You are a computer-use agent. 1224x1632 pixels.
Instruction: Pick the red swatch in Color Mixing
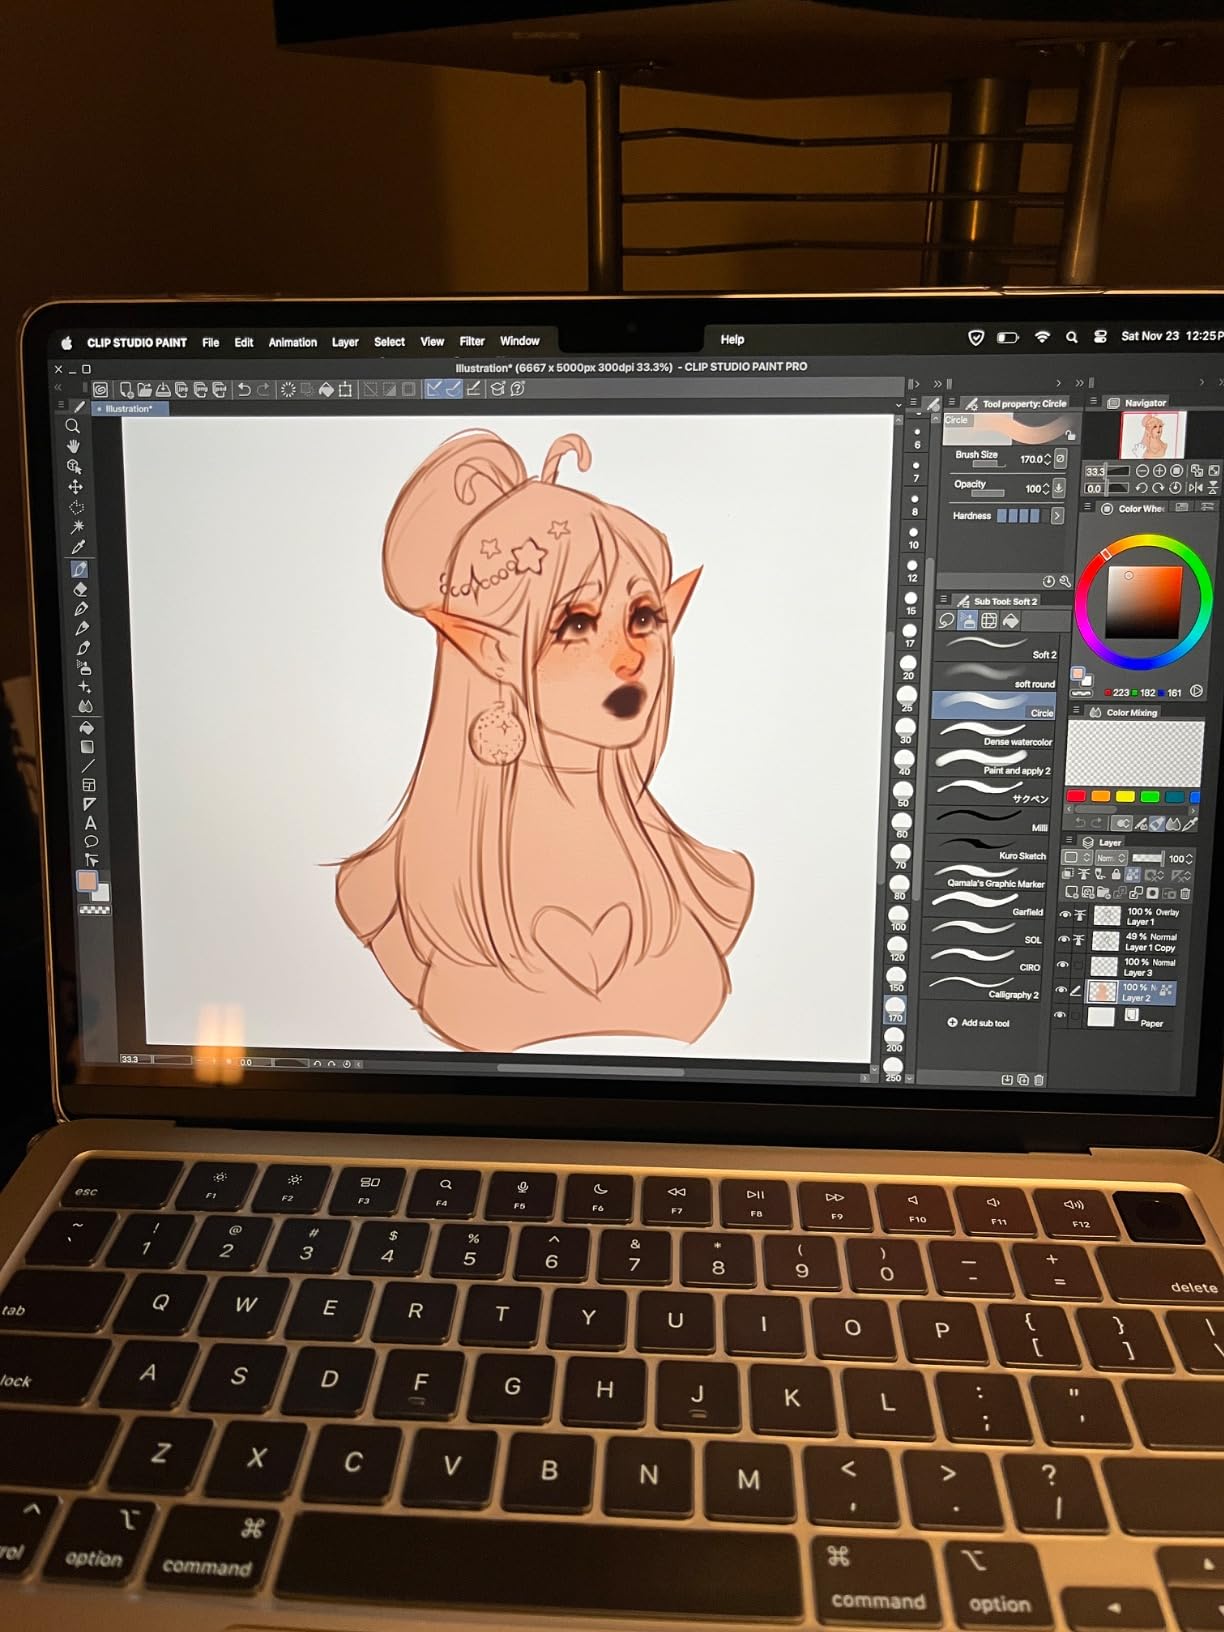pos(1076,796)
